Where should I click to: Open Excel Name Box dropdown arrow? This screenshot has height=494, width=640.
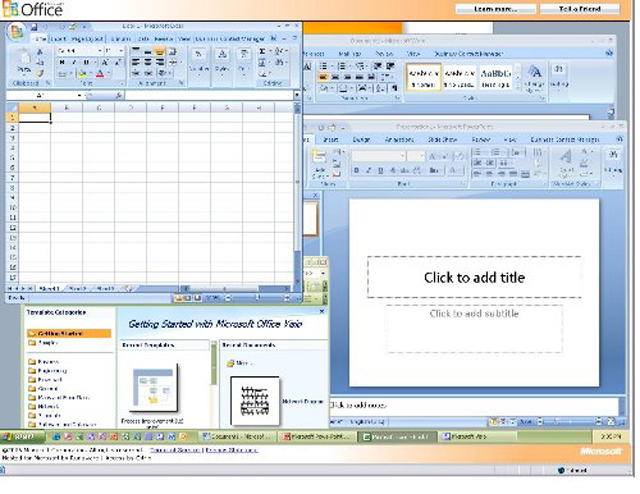tap(79, 96)
